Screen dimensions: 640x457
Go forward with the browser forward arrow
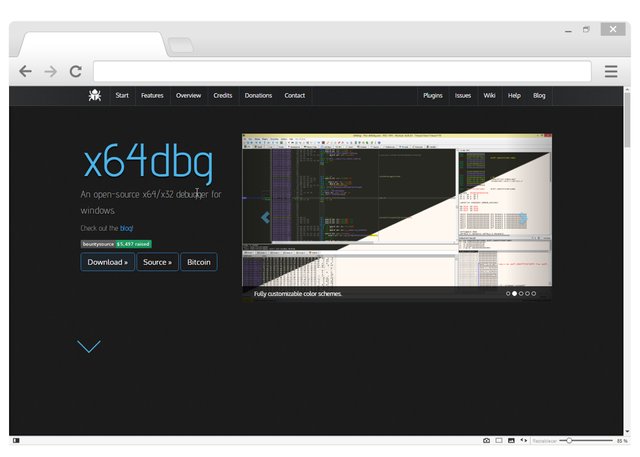[51, 71]
